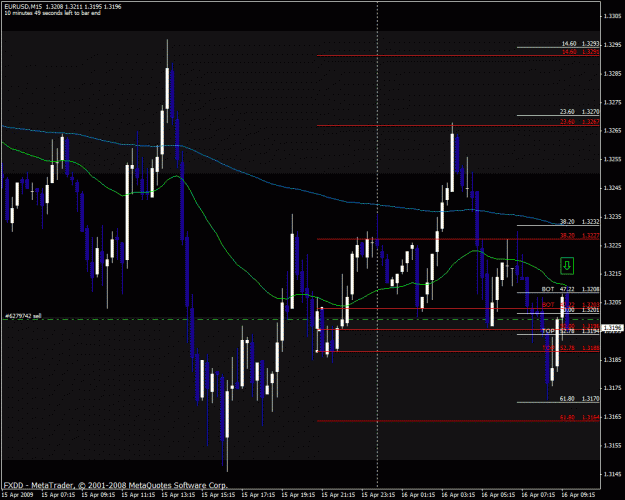Viewport: 625px width, 500px height.
Task: Click the '15 Apr 2009' time axis label
Action: [18, 495]
